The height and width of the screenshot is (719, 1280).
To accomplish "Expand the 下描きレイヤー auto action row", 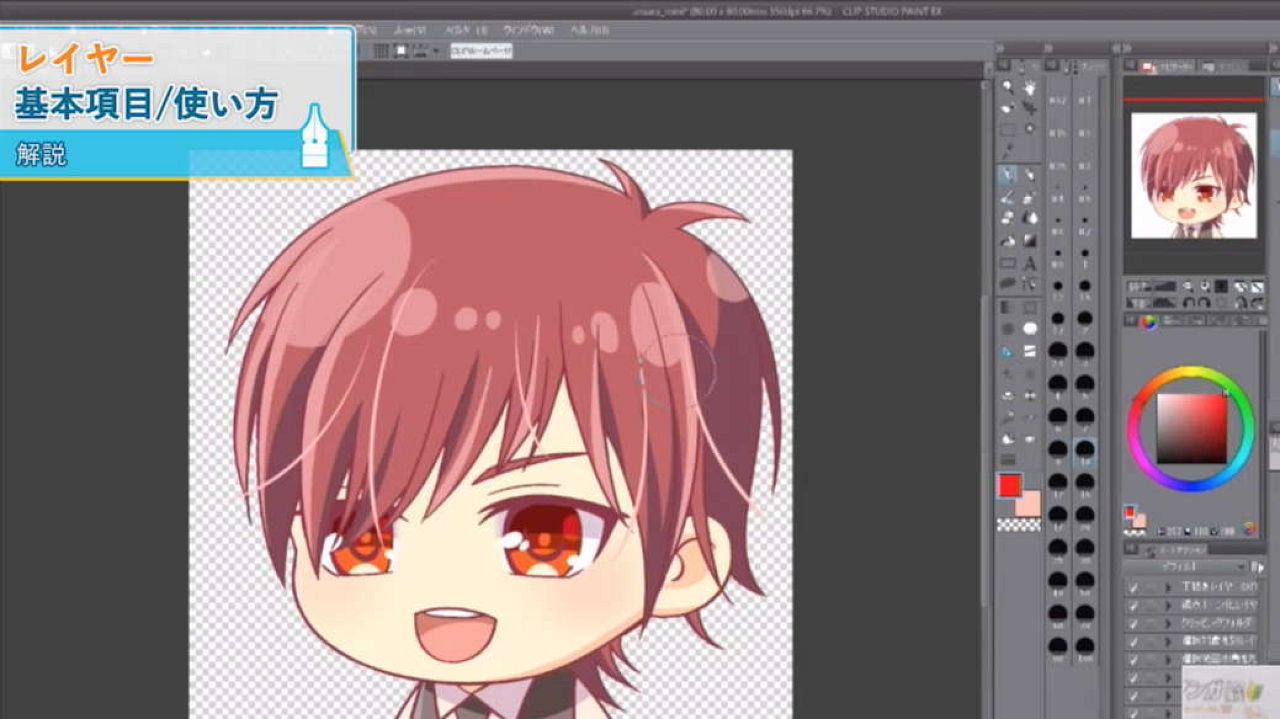I will tap(1167, 587).
